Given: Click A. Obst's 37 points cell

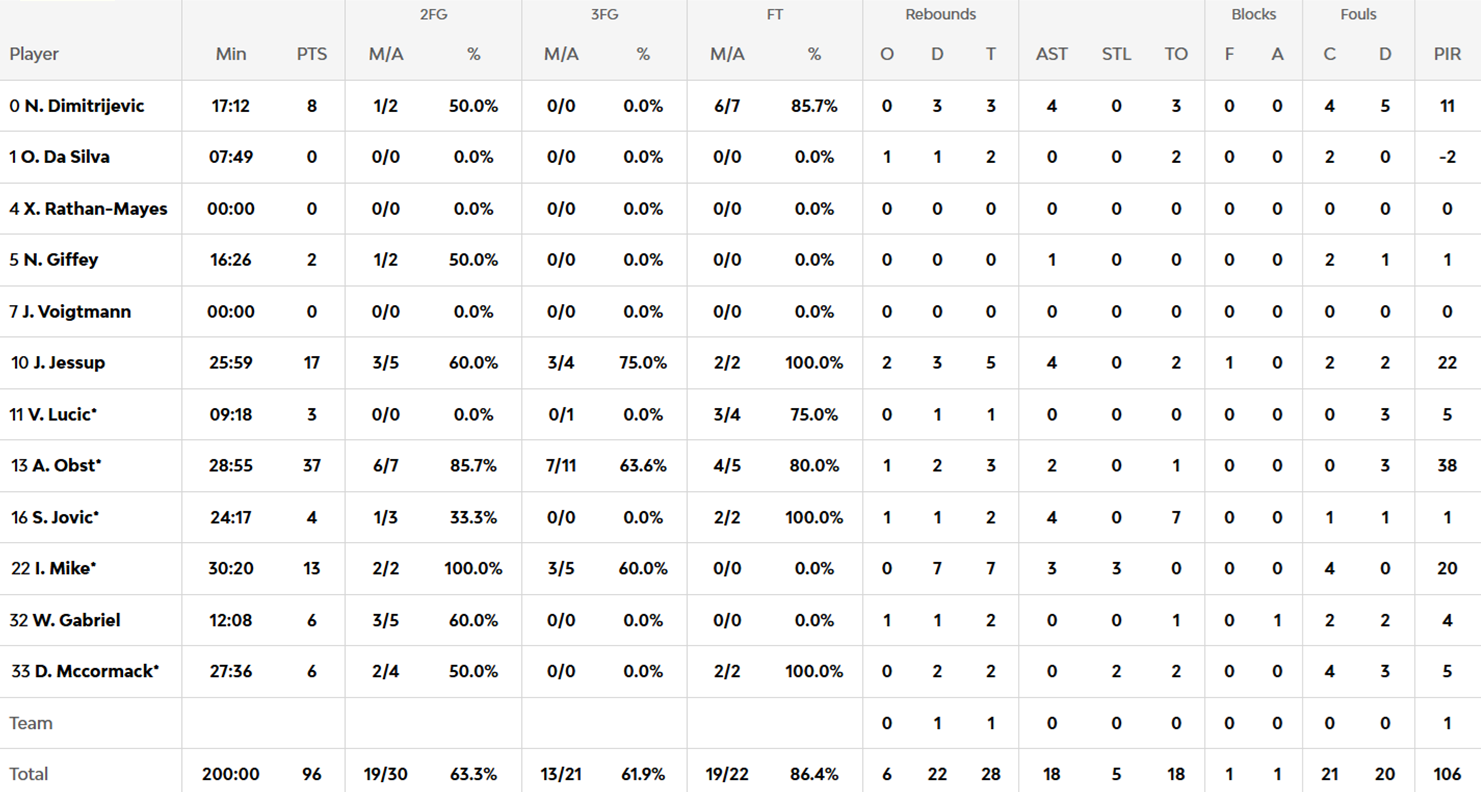Looking at the screenshot, I should 312,466.
